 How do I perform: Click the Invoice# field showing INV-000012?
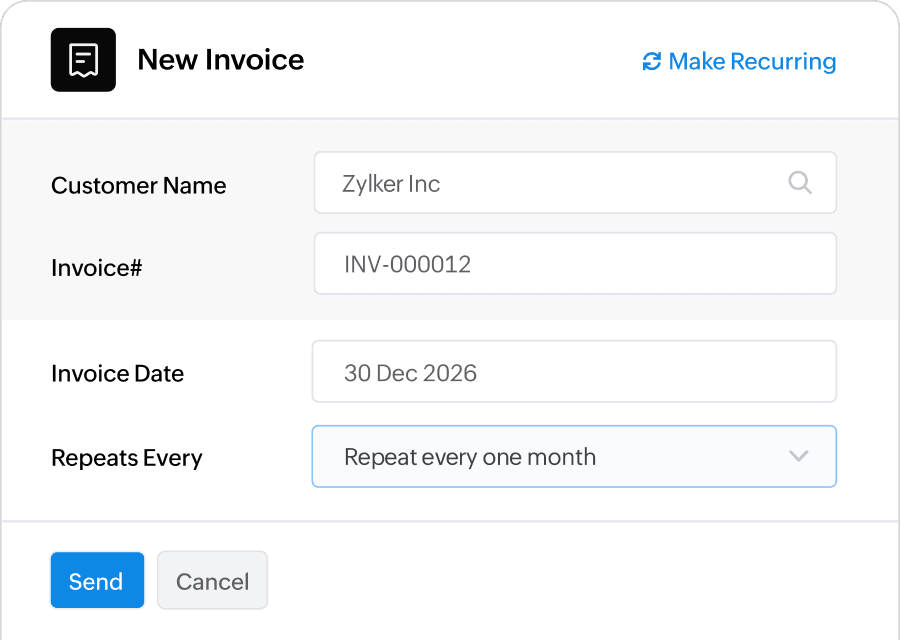(x=575, y=263)
